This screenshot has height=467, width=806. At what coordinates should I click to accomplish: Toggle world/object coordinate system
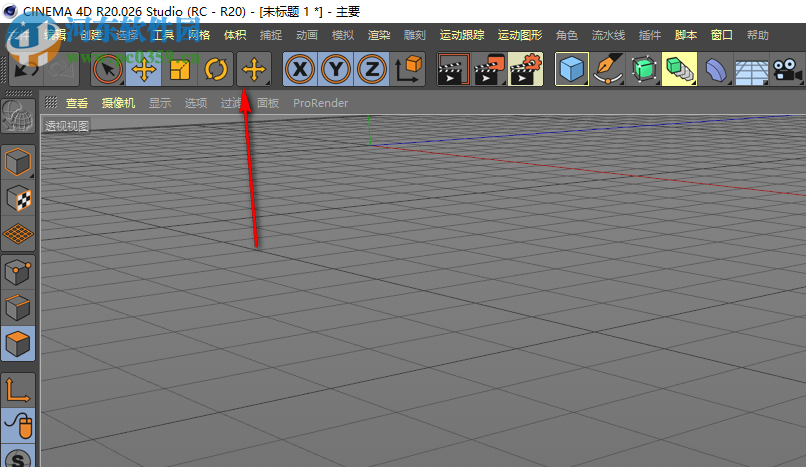click(408, 69)
